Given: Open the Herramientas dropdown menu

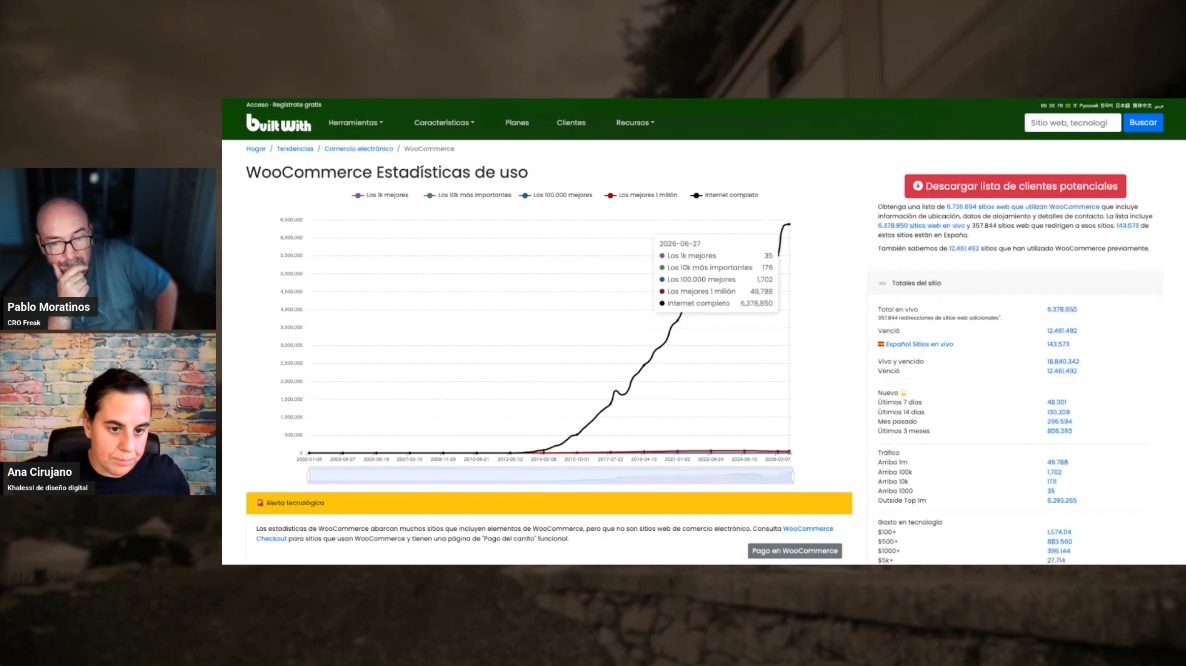Looking at the screenshot, I should 355,122.
